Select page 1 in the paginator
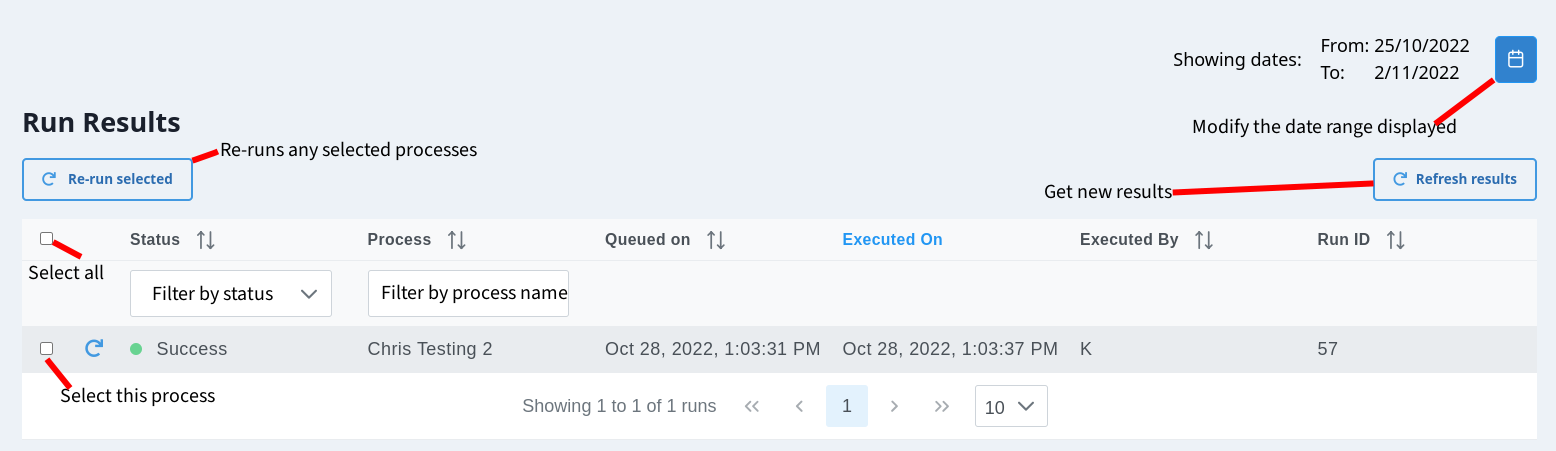This screenshot has height=451, width=1556. [x=847, y=406]
